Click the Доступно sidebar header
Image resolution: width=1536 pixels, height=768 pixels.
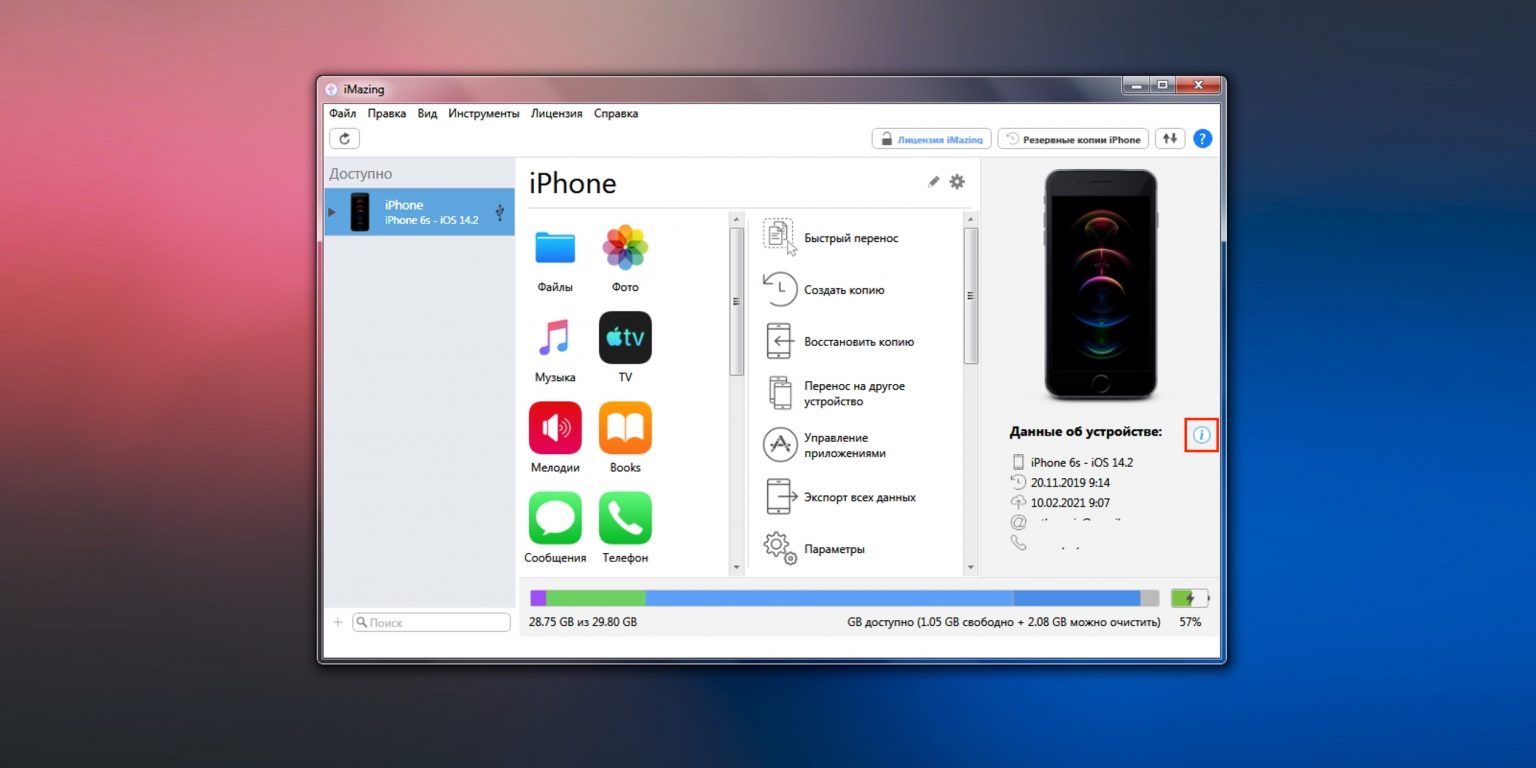tap(361, 174)
